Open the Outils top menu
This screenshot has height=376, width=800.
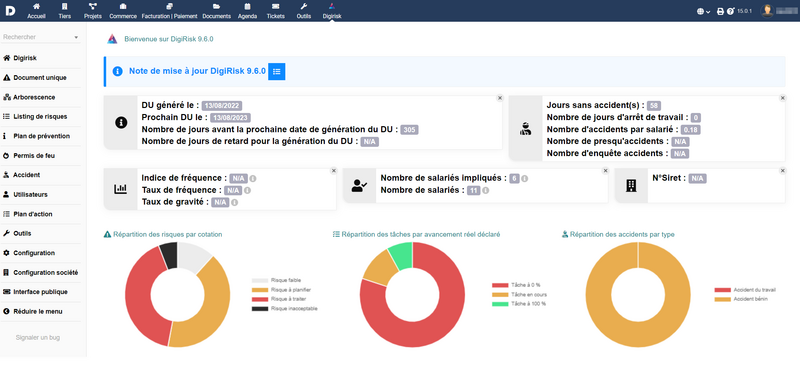tap(304, 11)
